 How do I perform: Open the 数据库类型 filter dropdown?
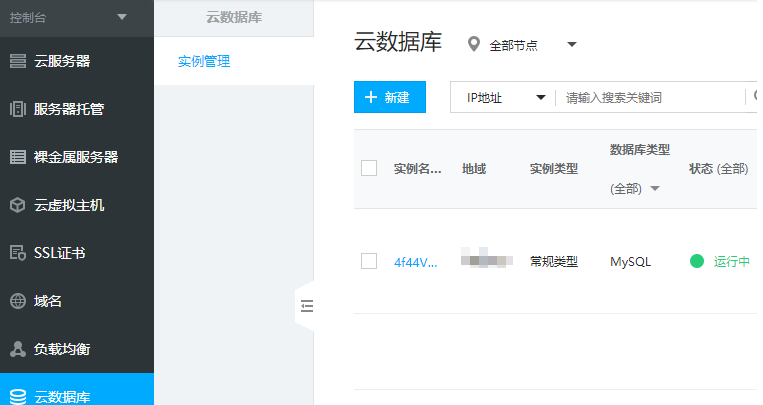(655, 189)
